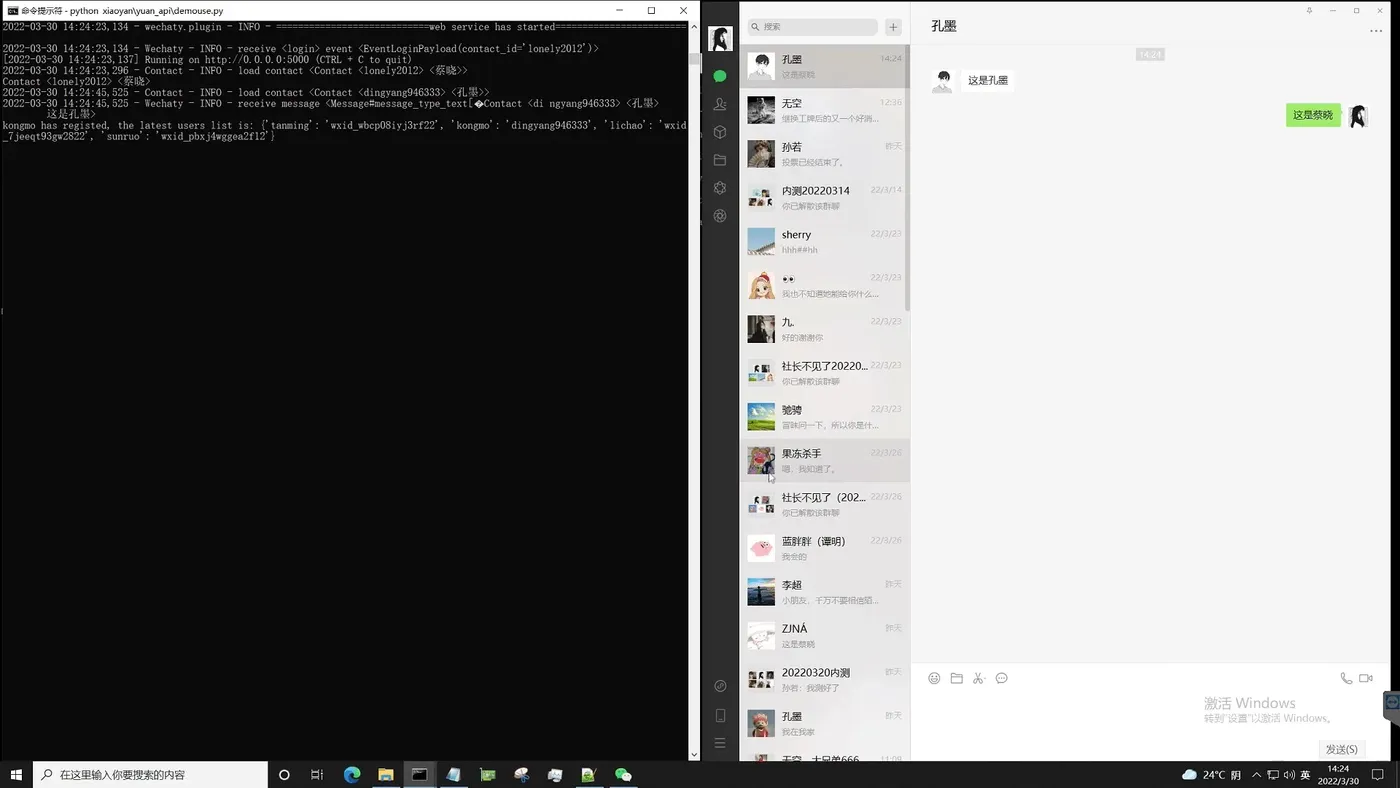Open the WeChat hamburger settings menu
Image resolution: width=1400 pixels, height=788 pixels.
pos(720,743)
